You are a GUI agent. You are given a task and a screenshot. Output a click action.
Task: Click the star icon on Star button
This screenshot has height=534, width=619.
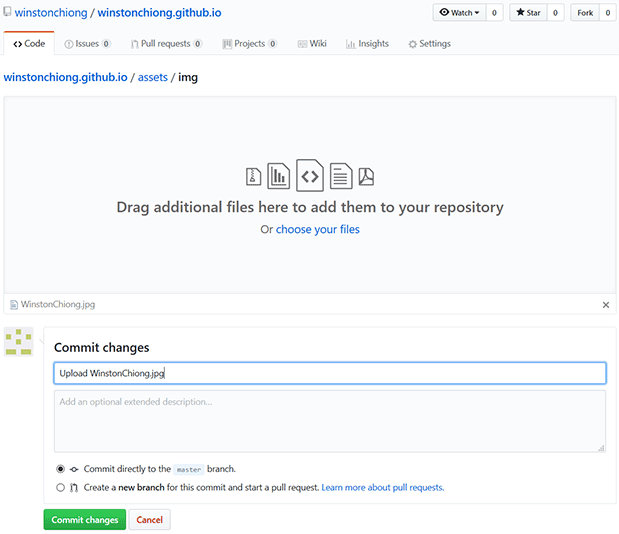pyautogui.click(x=520, y=12)
